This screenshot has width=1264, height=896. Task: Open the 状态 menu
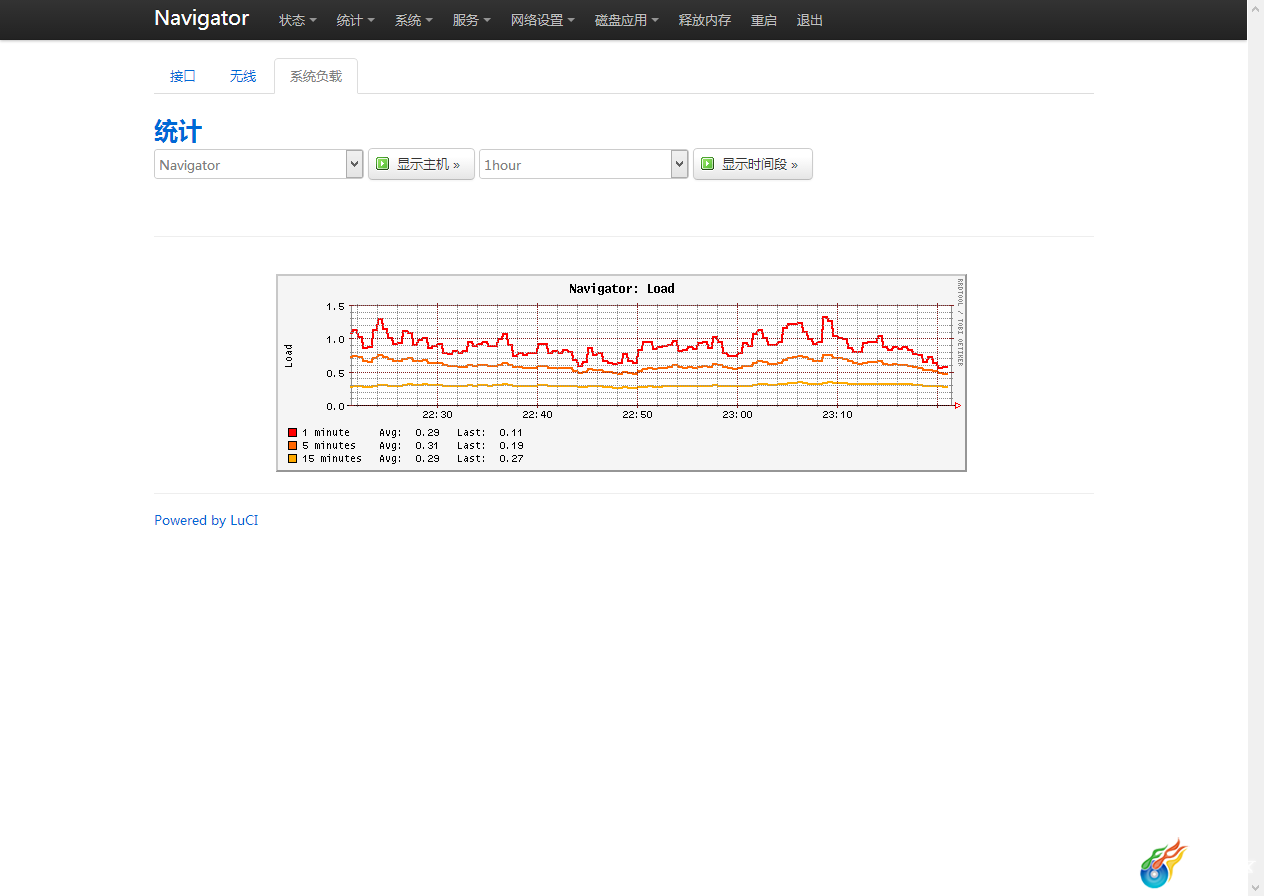tap(298, 20)
